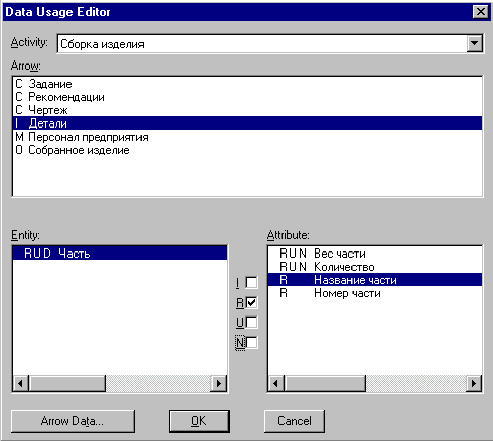Click the Entity list right scroll arrow

click(219, 383)
